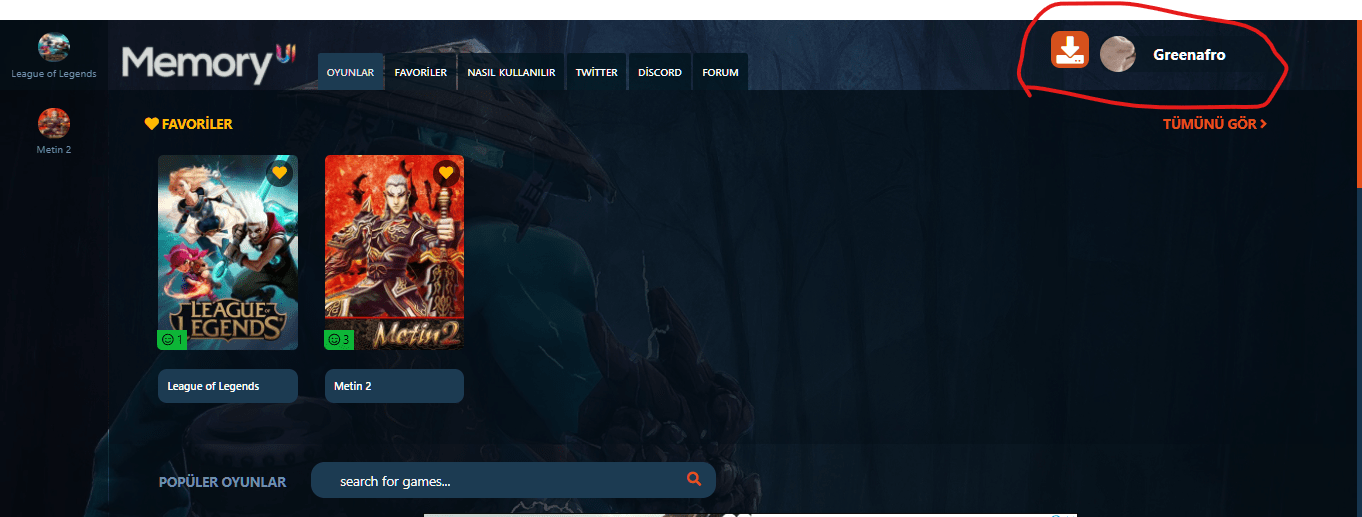
Task: Click POPÜLER OYUNLAR heading text
Action: pyautogui.click(x=222, y=482)
